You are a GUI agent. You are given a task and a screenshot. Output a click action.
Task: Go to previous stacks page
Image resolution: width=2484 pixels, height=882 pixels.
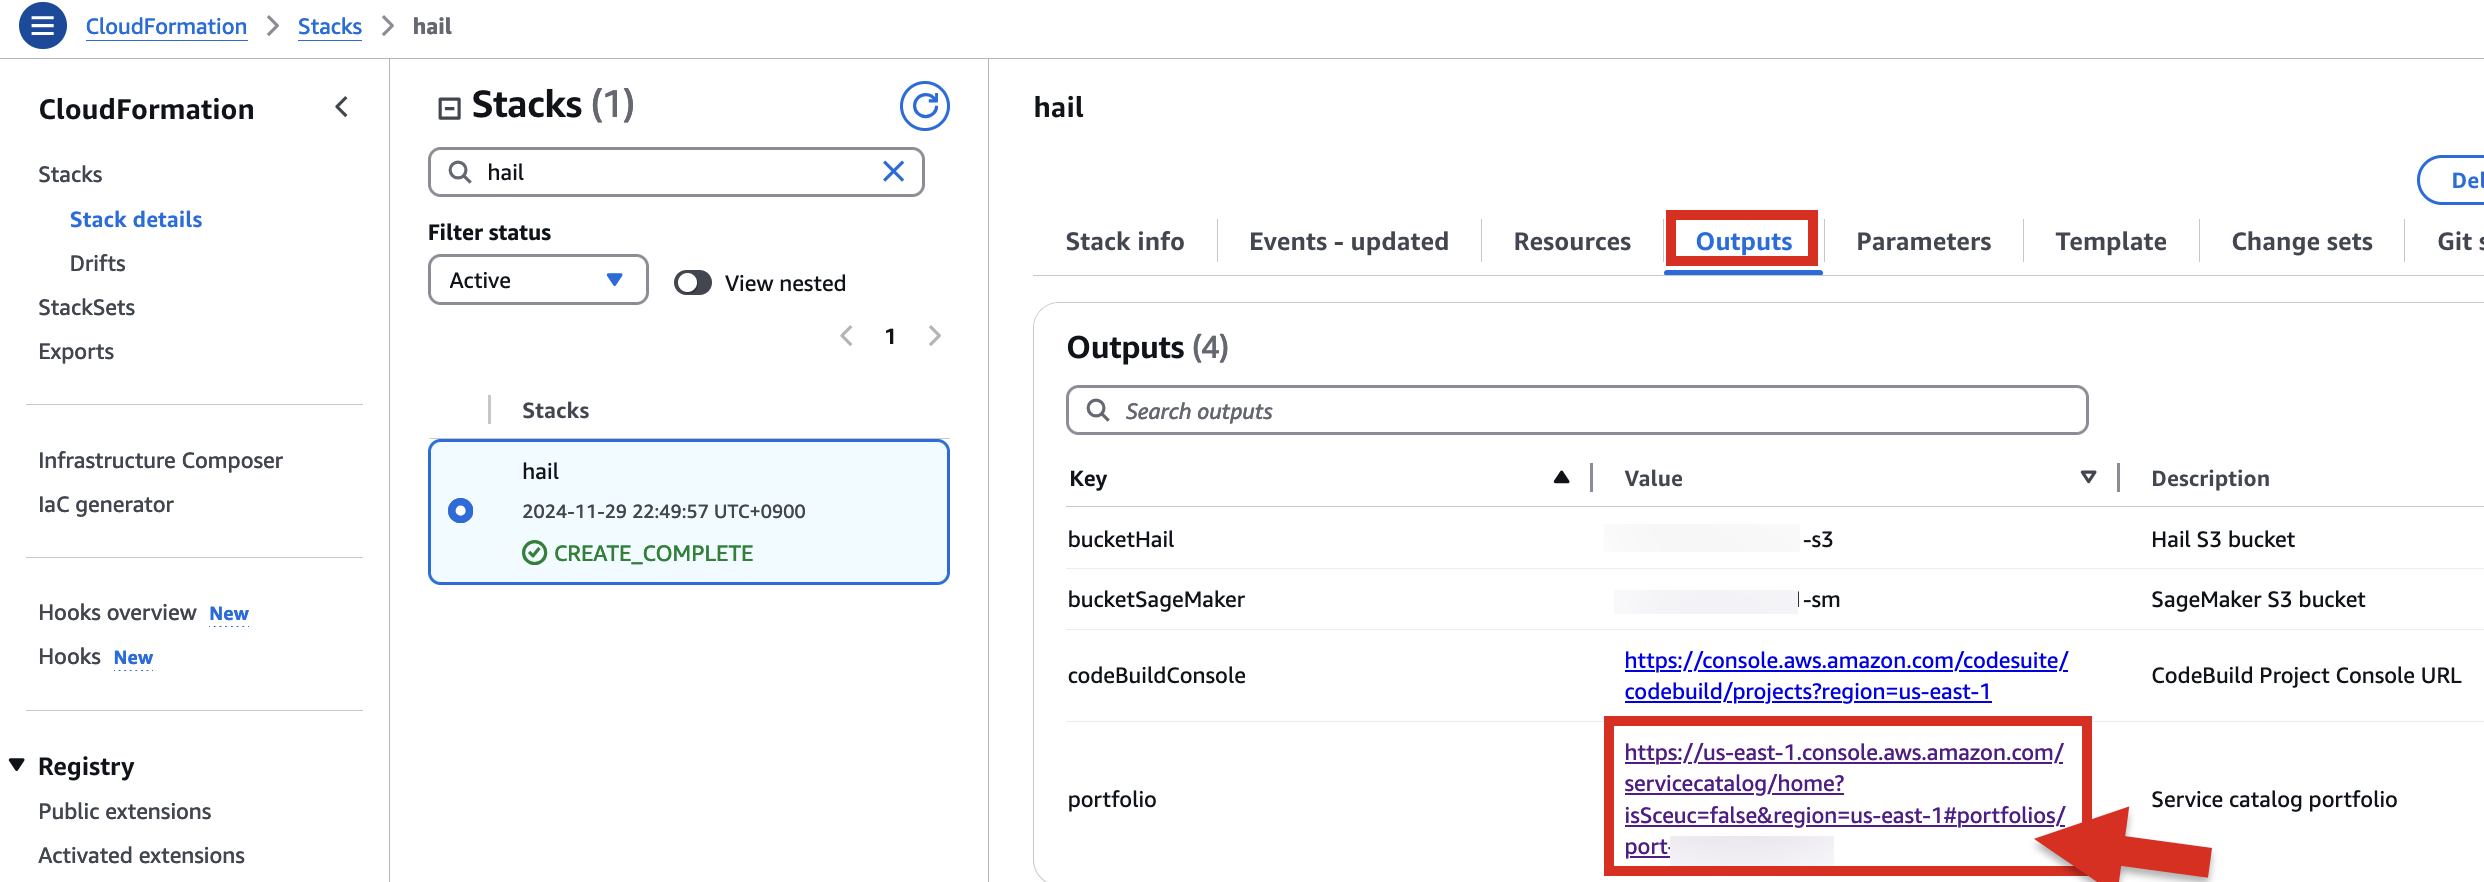pos(847,336)
